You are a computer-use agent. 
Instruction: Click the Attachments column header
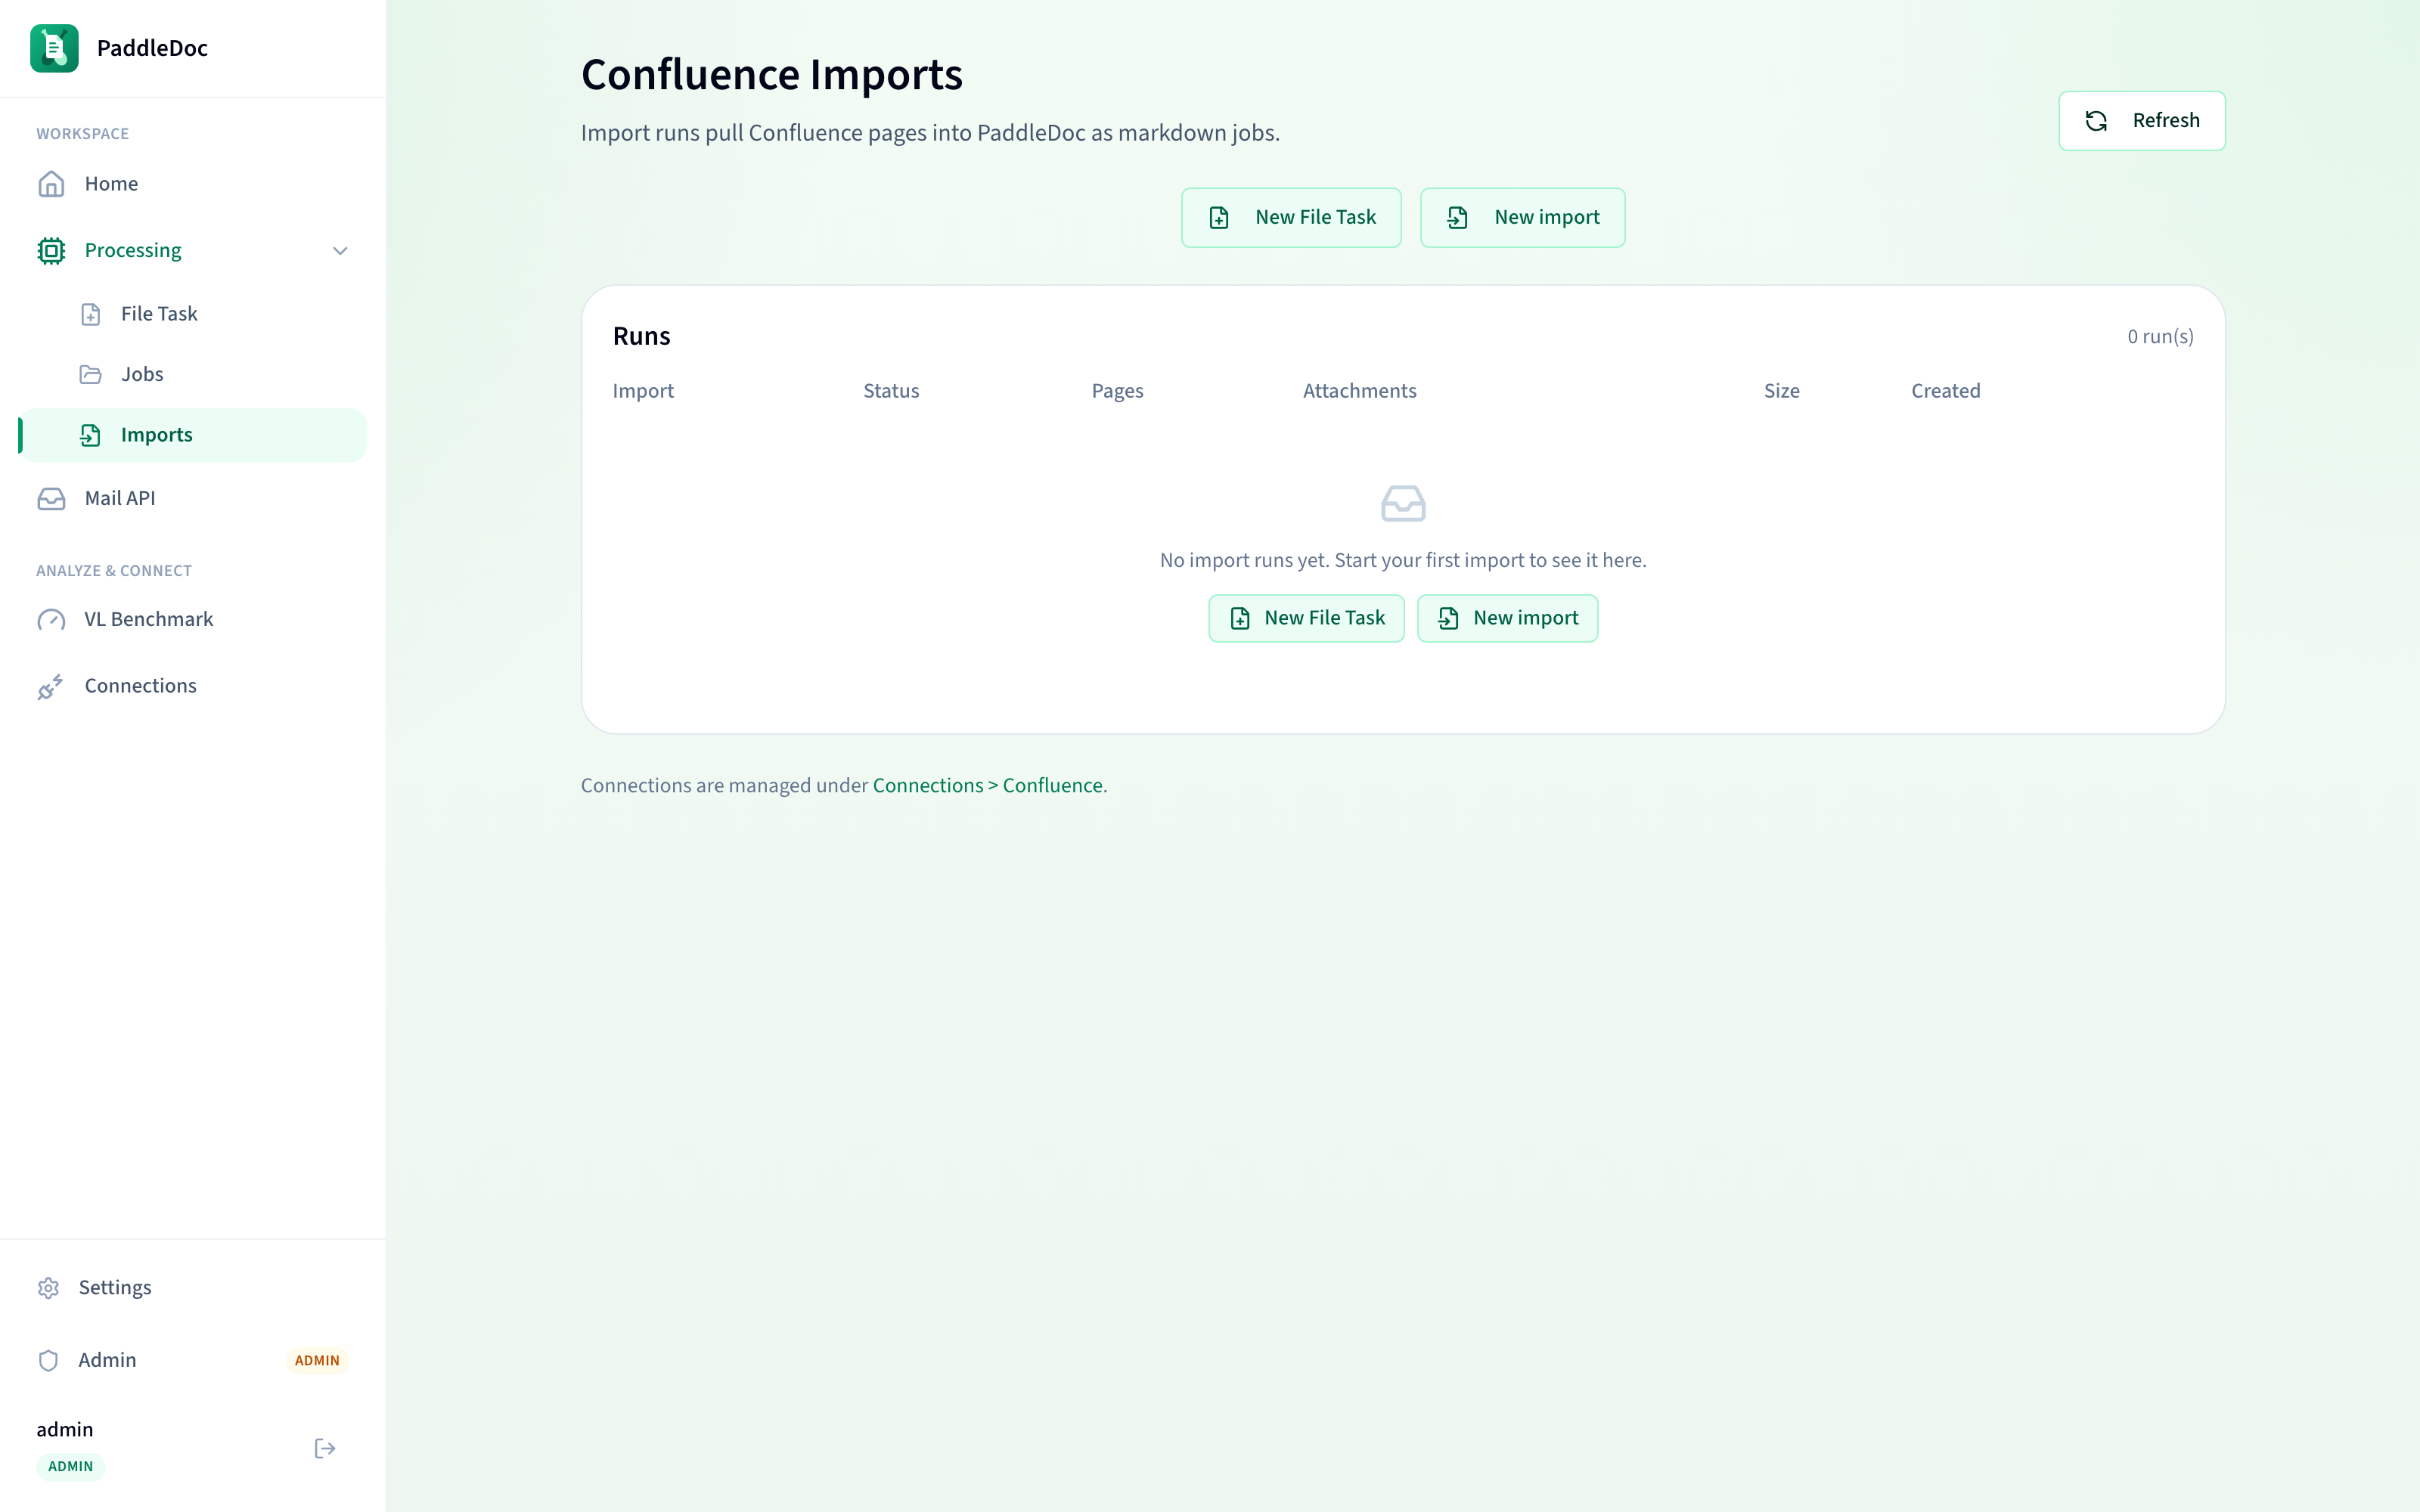[1359, 391]
